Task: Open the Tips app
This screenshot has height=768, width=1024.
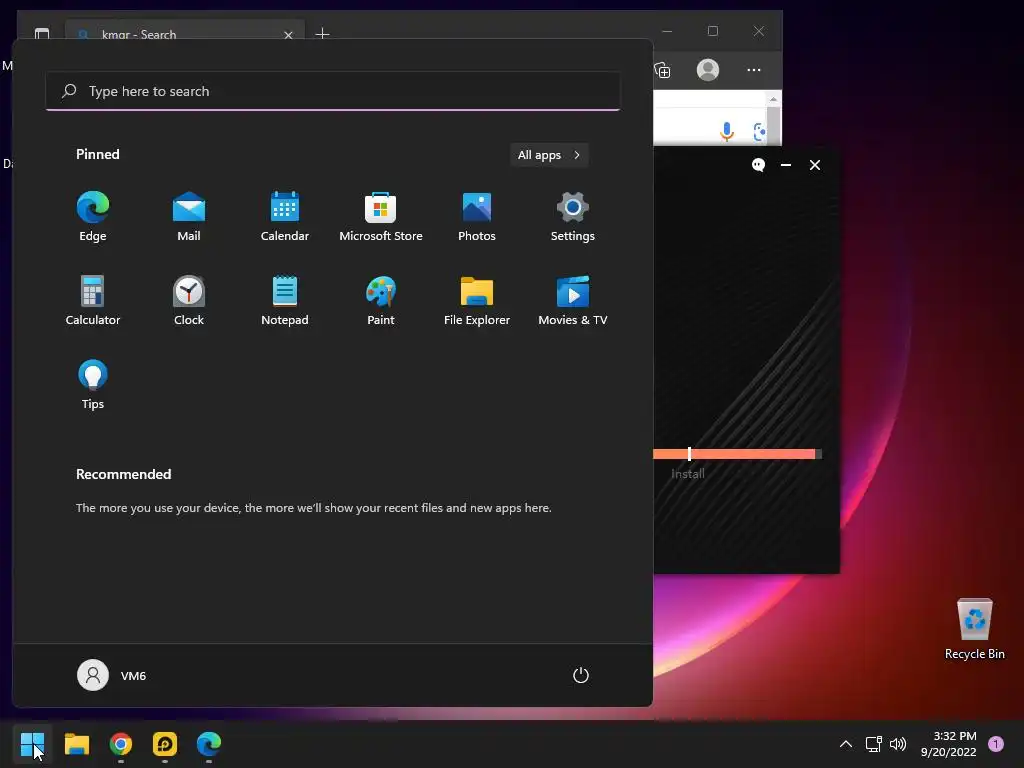Action: pyautogui.click(x=93, y=384)
